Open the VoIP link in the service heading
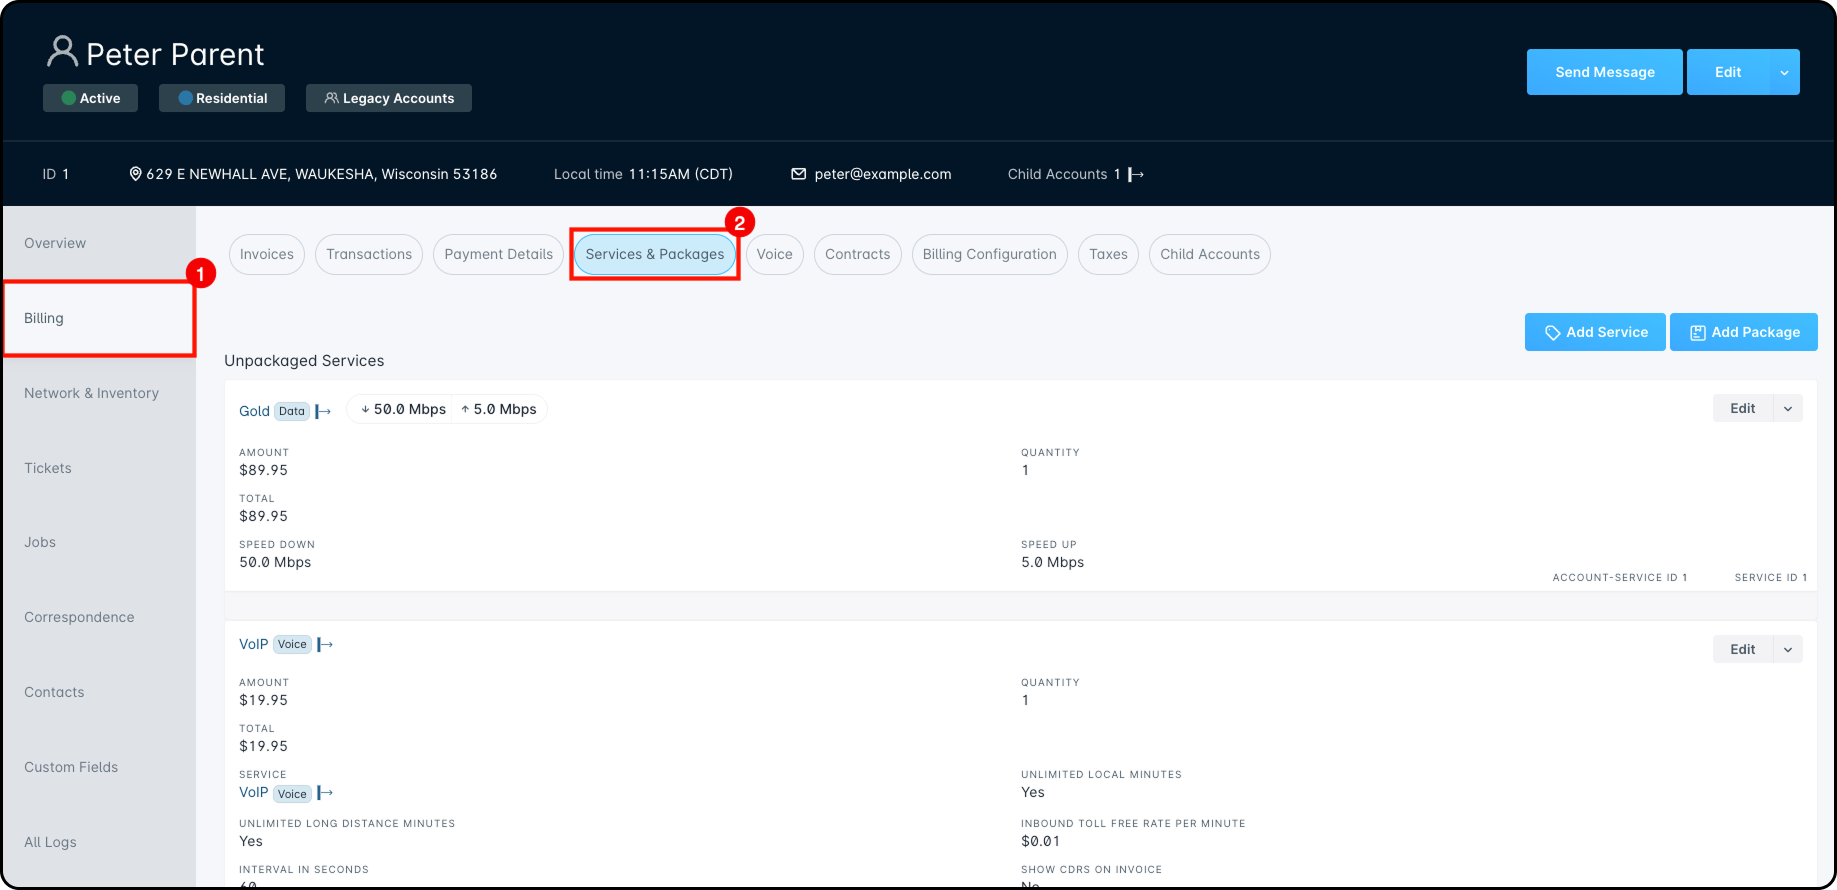Viewport: 1837px width, 890px height. [x=253, y=644]
